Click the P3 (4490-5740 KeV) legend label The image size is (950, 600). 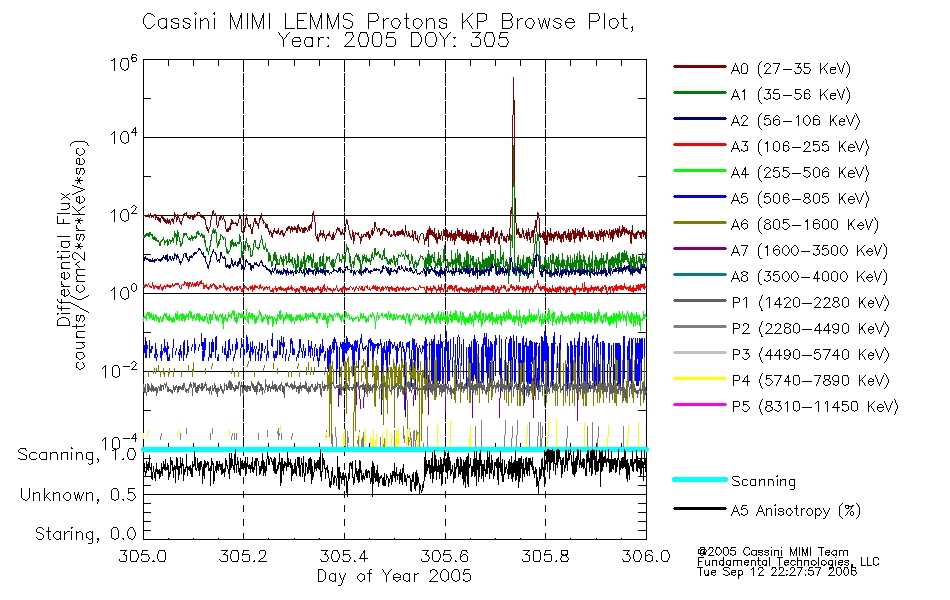coord(810,355)
